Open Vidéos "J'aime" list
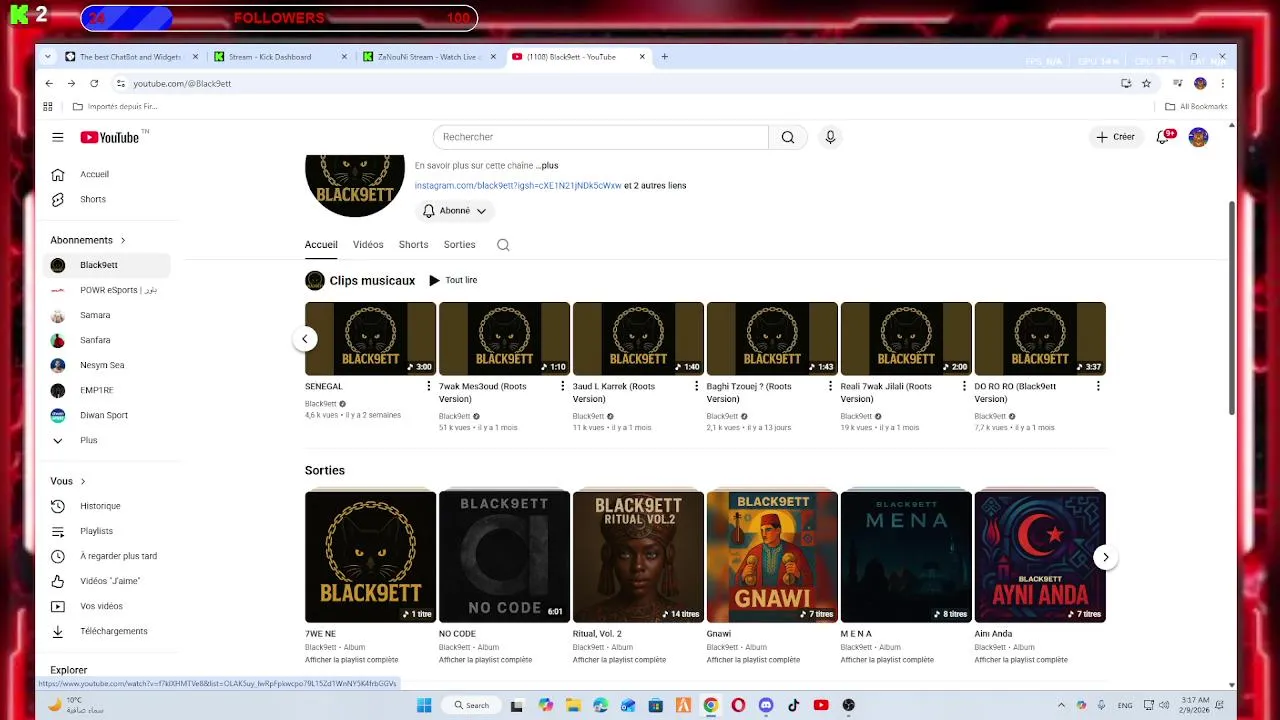This screenshot has width=1280, height=720. point(110,581)
